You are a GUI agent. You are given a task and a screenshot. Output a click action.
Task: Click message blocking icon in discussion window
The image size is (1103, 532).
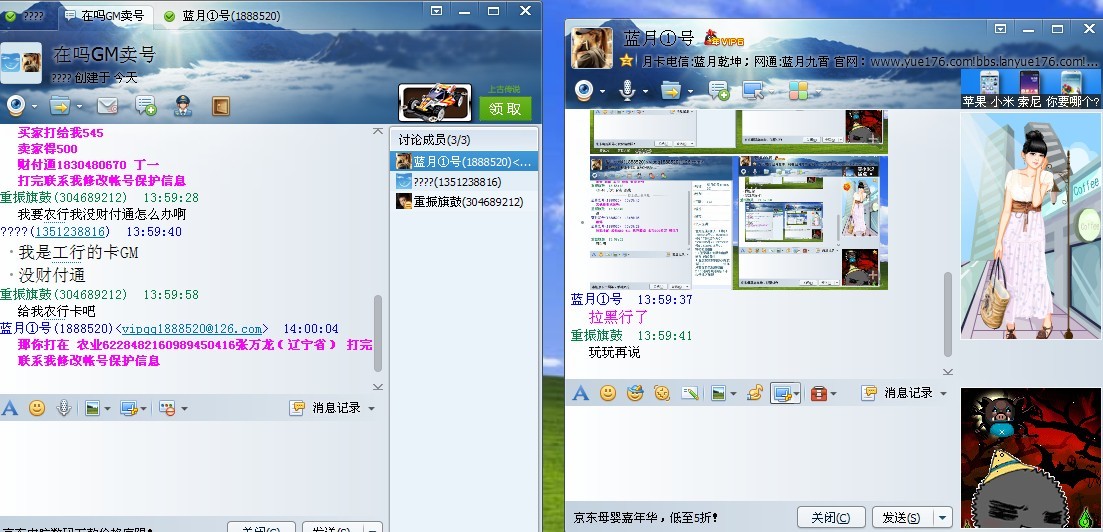click(167, 407)
